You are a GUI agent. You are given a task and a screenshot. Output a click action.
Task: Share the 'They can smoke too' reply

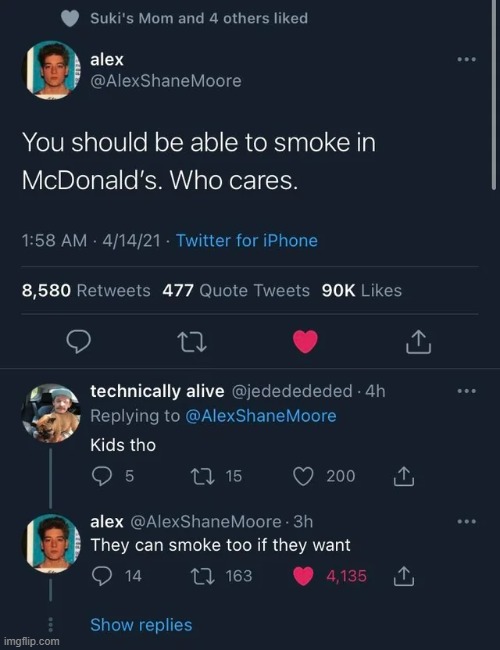[404, 576]
